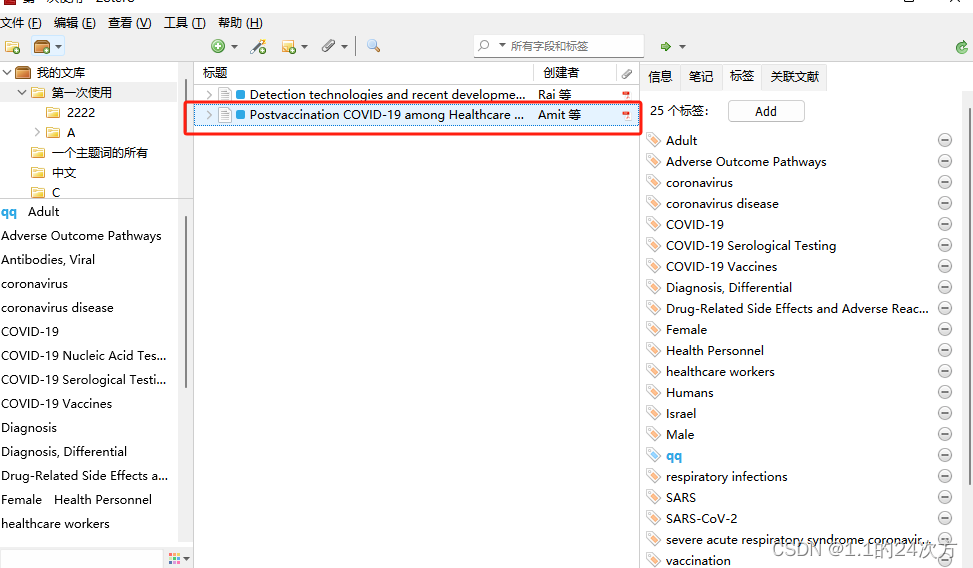Click the Advanced Search magnifier icon
973x568 pixels.
[x=373, y=46]
